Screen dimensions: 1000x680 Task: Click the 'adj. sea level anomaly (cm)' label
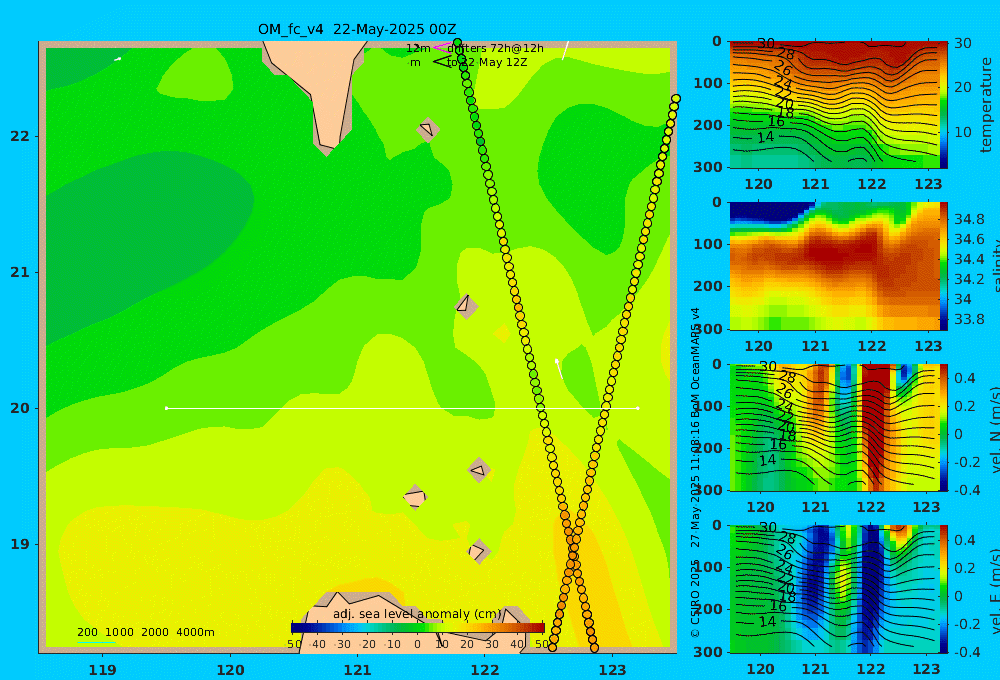tap(417, 614)
